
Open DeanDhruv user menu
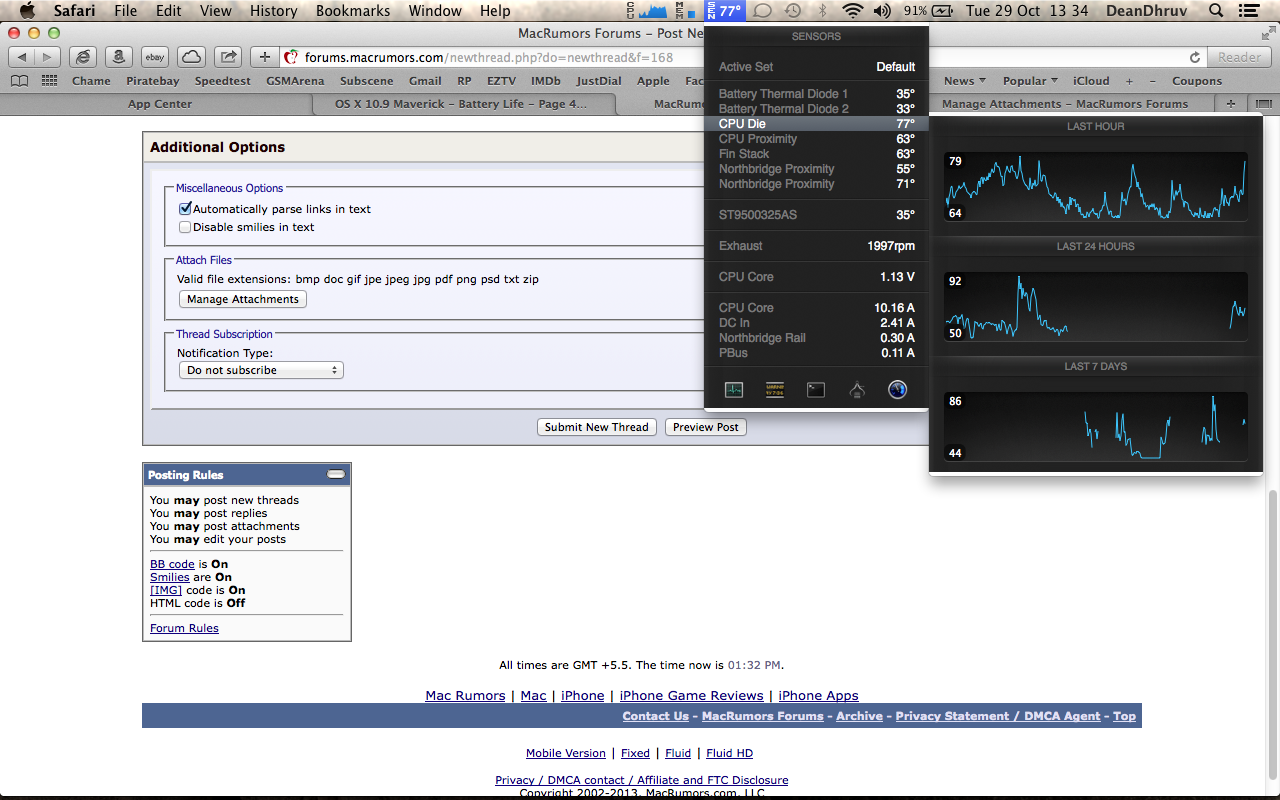(1148, 10)
